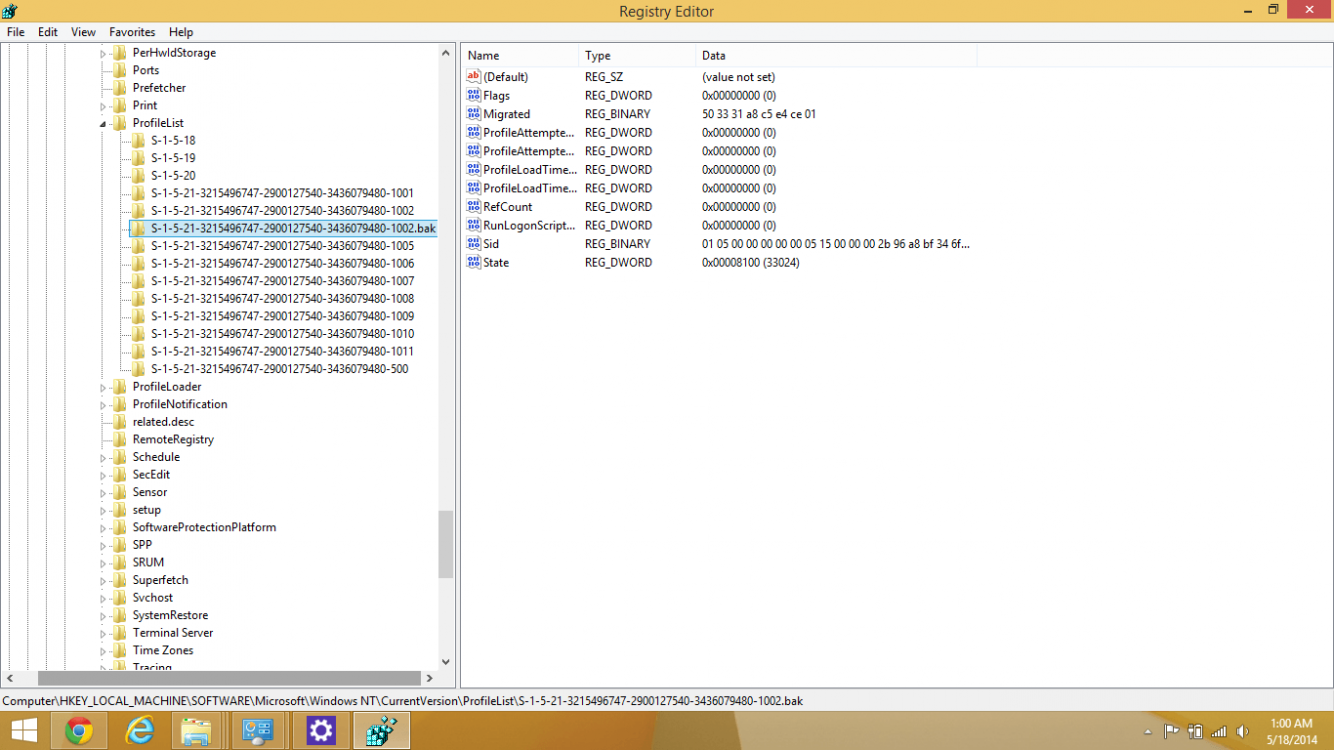This screenshot has width=1334, height=750.
Task: Open the Edit menu
Action: click(x=48, y=32)
